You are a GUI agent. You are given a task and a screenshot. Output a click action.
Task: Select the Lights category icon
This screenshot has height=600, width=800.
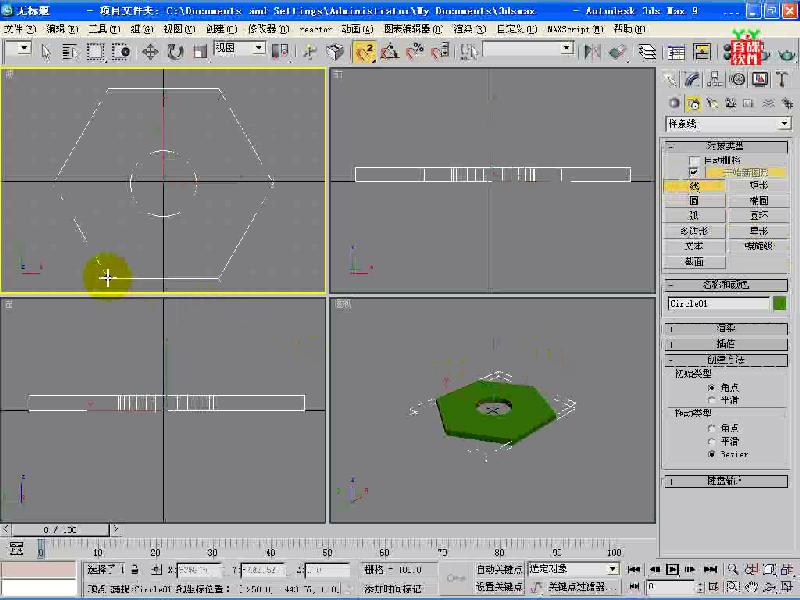coord(712,103)
